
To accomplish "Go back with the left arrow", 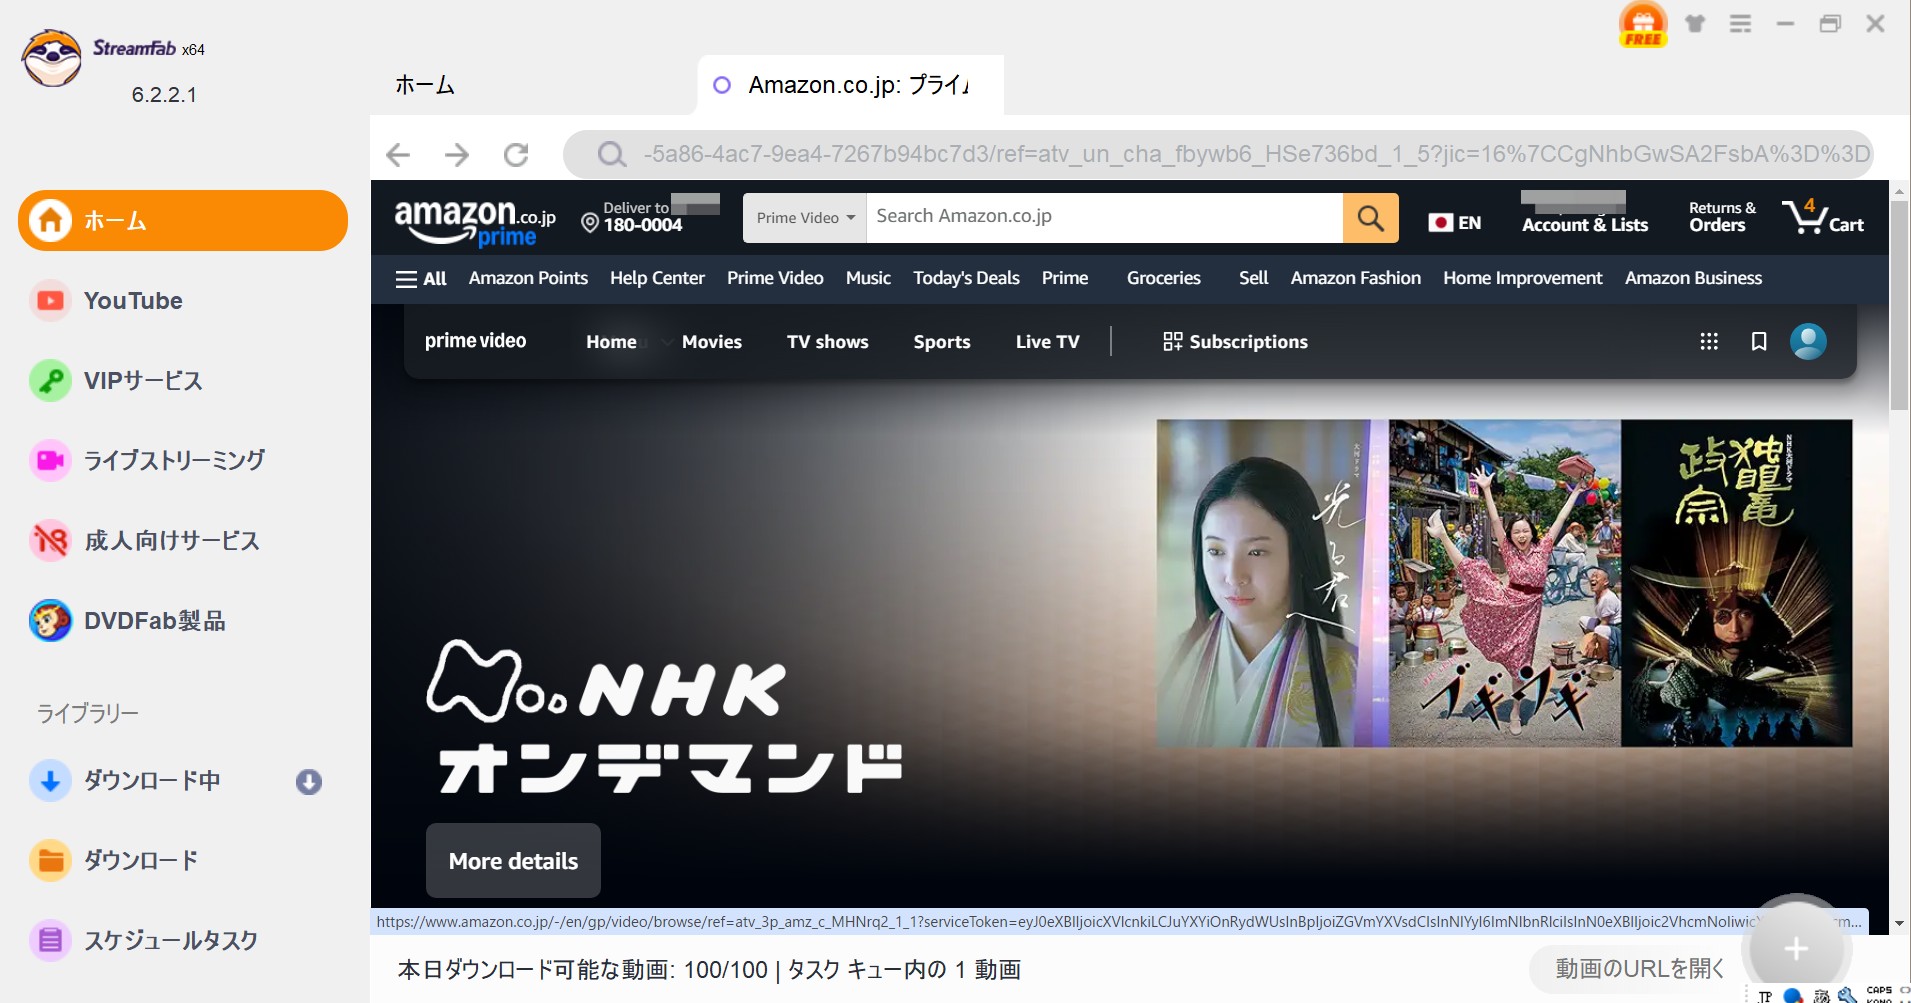I will (398, 154).
